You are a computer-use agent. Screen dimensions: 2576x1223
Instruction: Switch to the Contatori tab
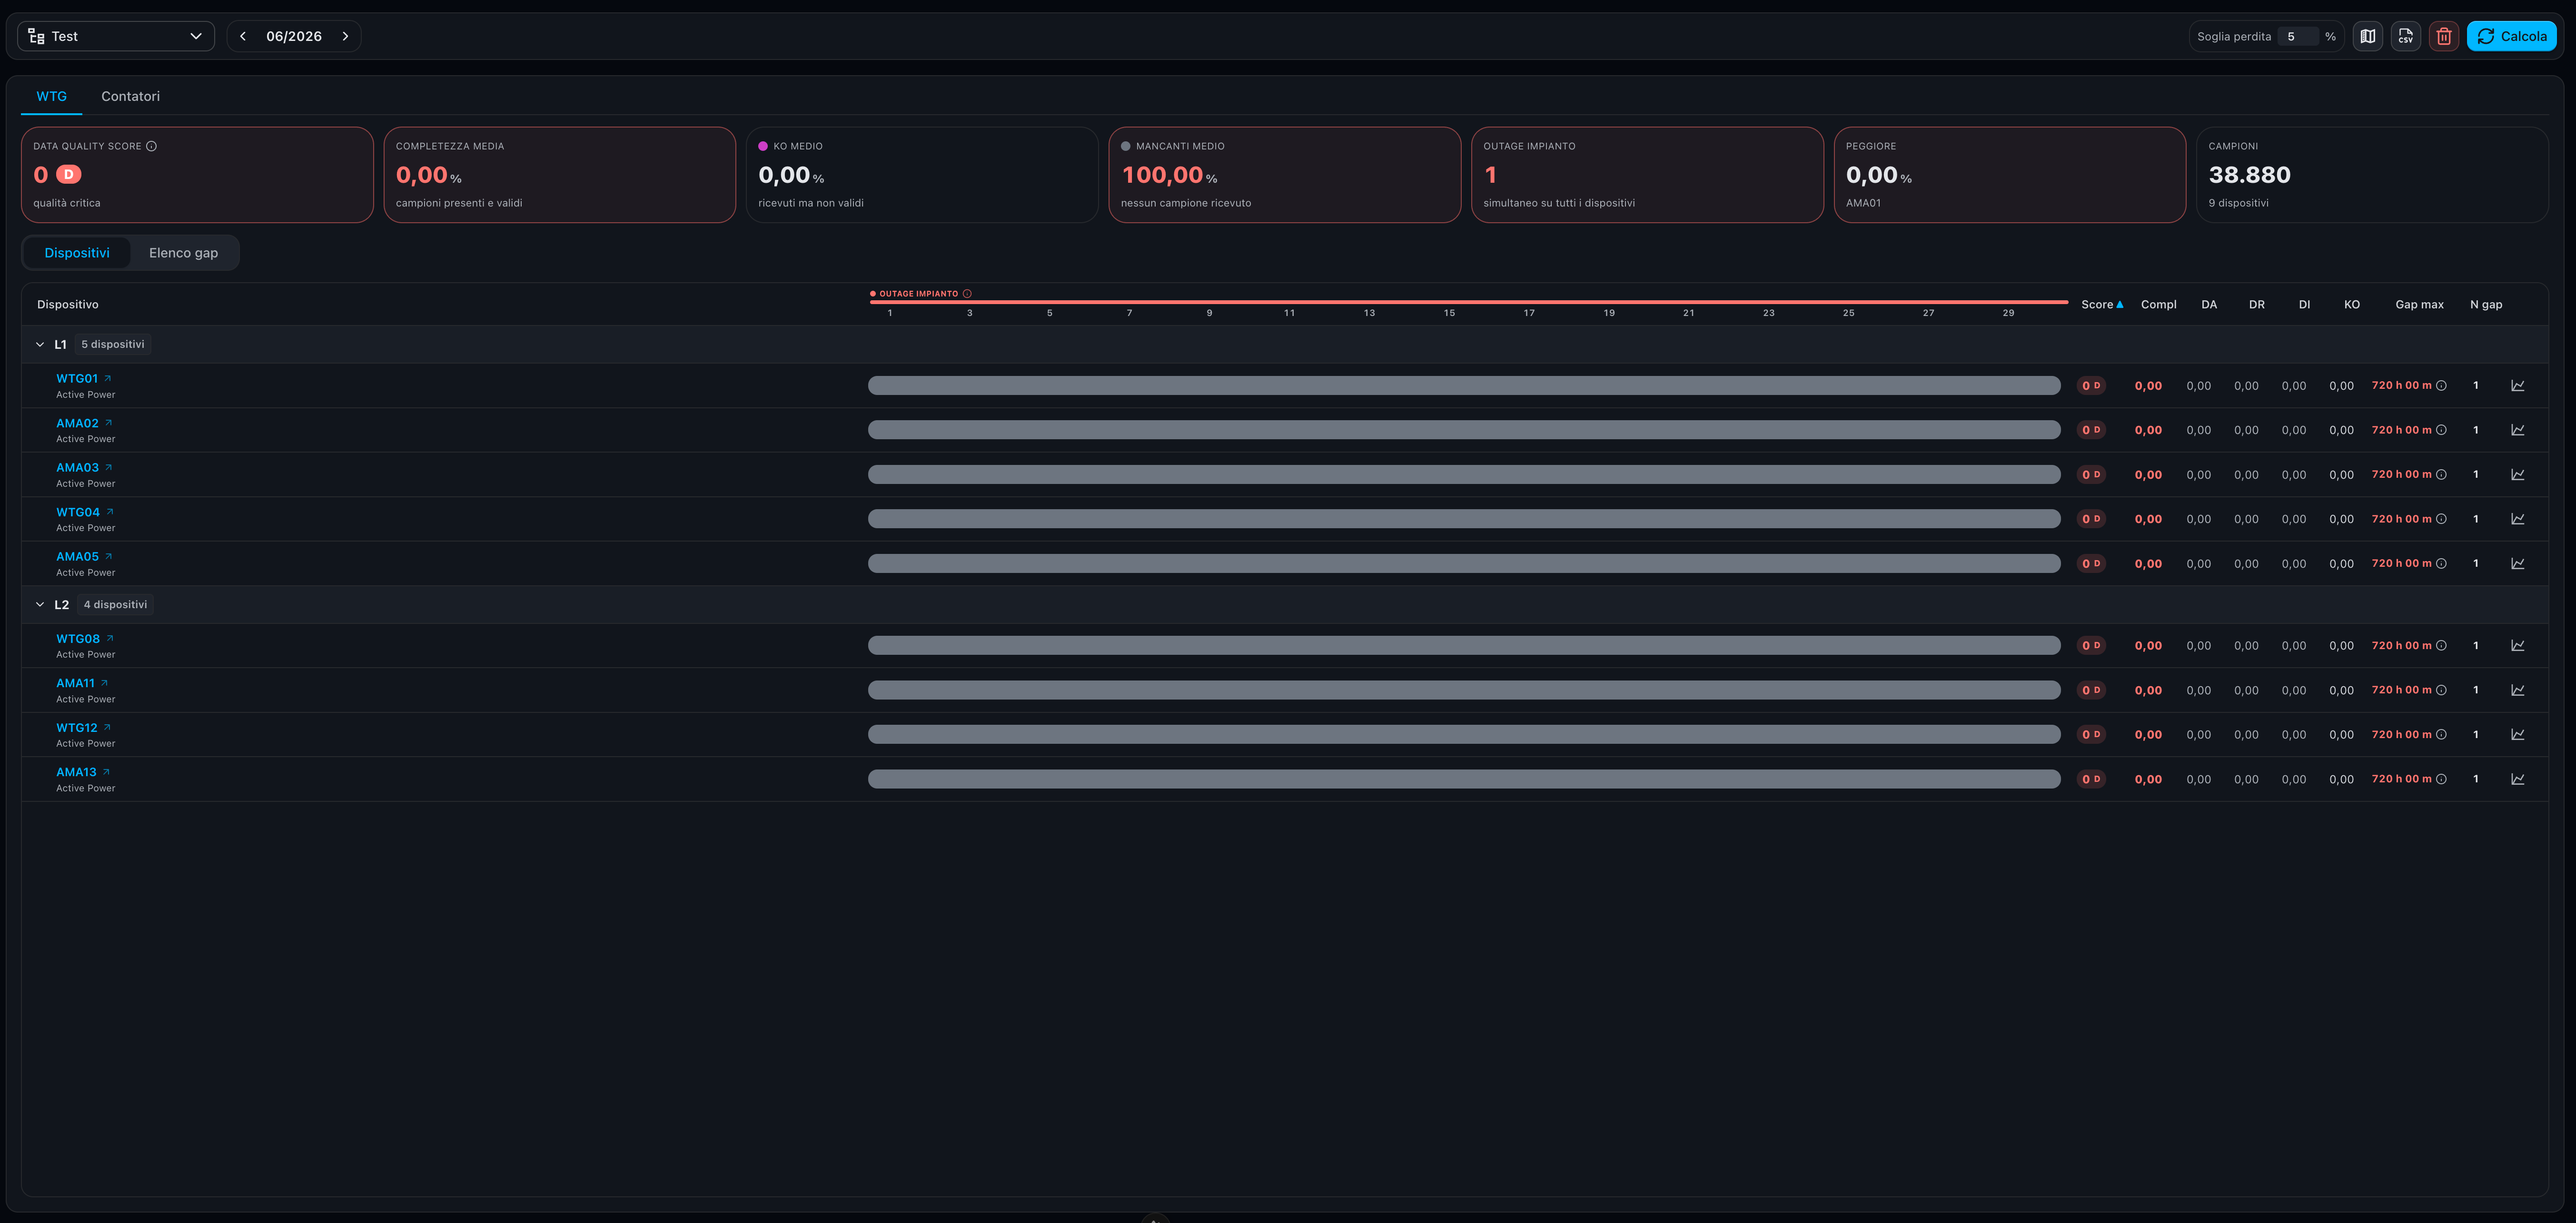(x=130, y=96)
